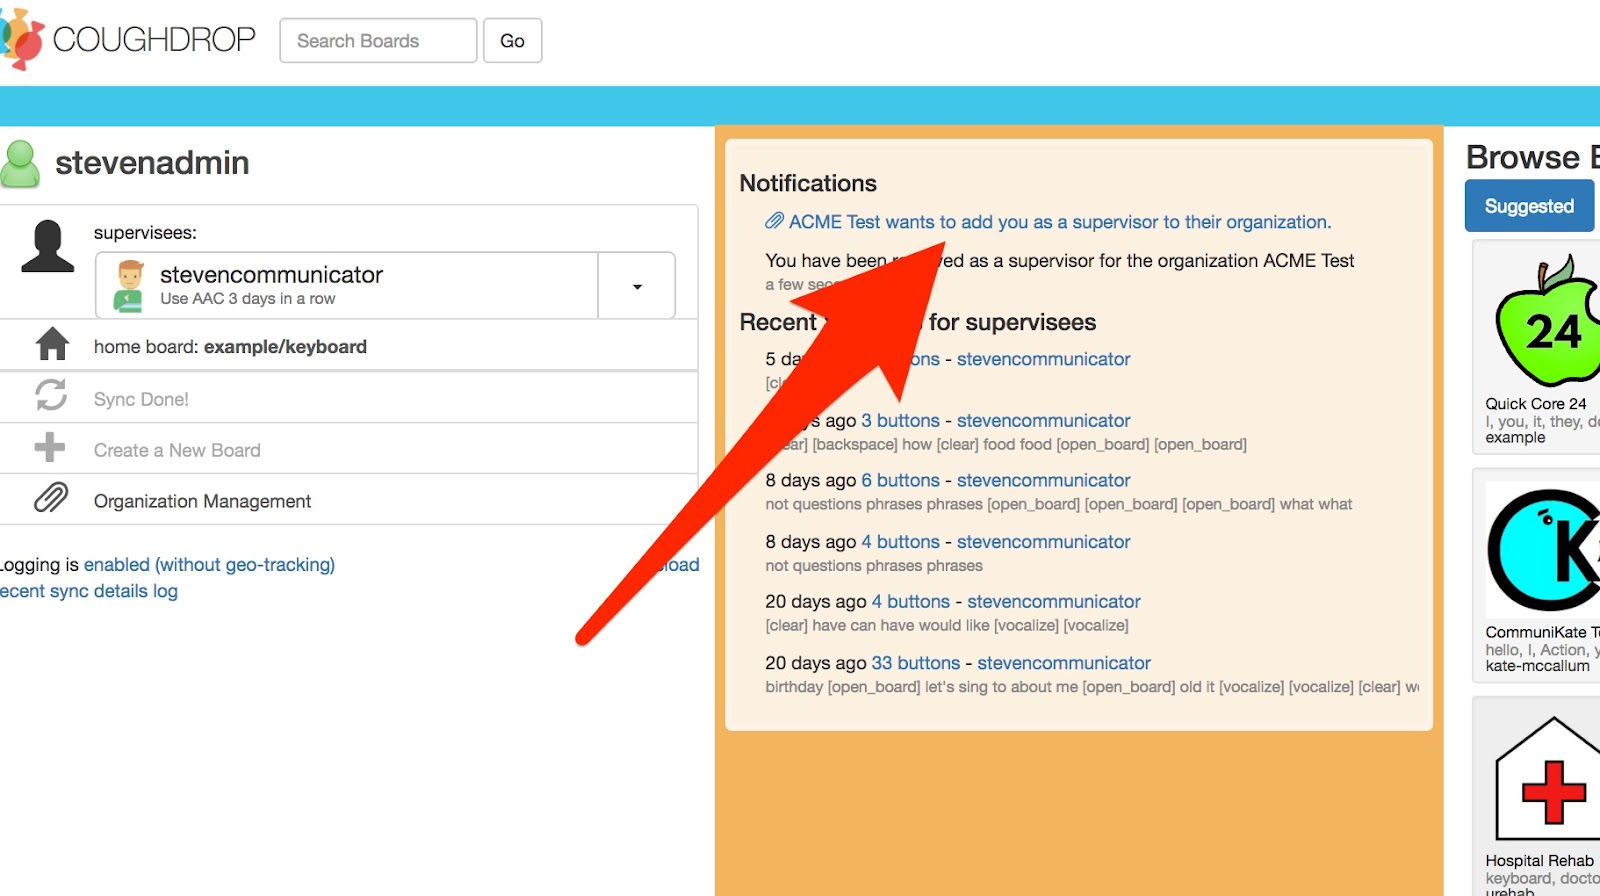This screenshot has height=896, width=1600.
Task: Open stevencommunicator link beside 6 buttons
Action: pyautogui.click(x=1043, y=481)
